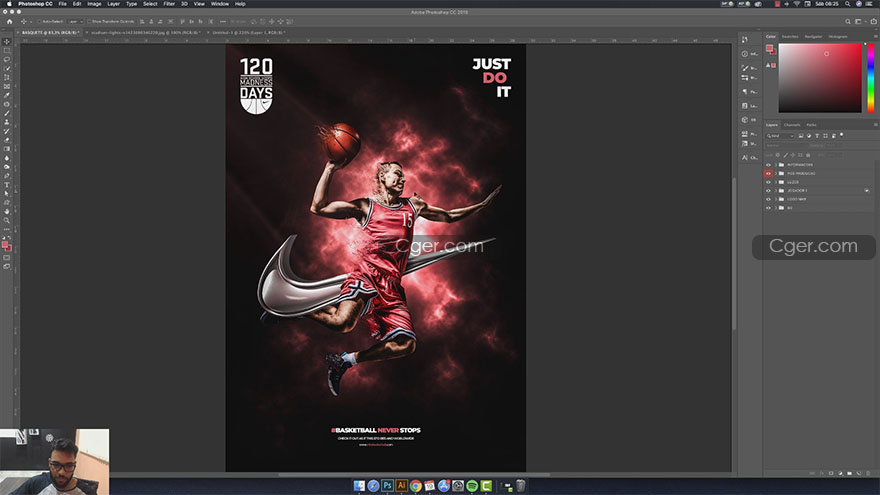Select the Brush tool
The height and width of the screenshot is (495, 880).
tap(7, 113)
